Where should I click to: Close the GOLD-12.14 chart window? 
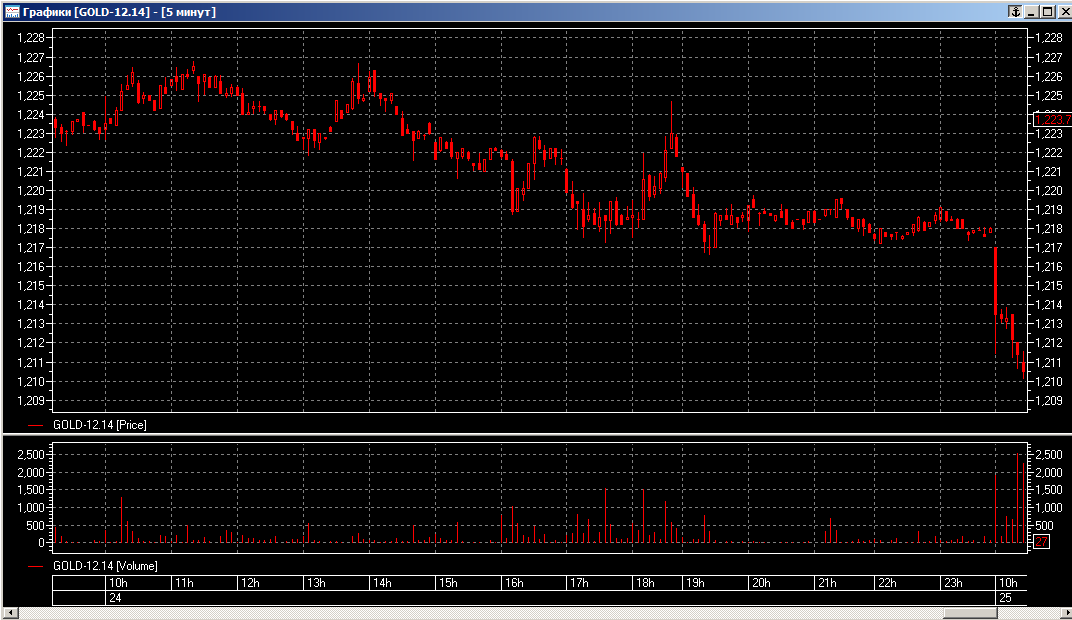tap(1062, 12)
